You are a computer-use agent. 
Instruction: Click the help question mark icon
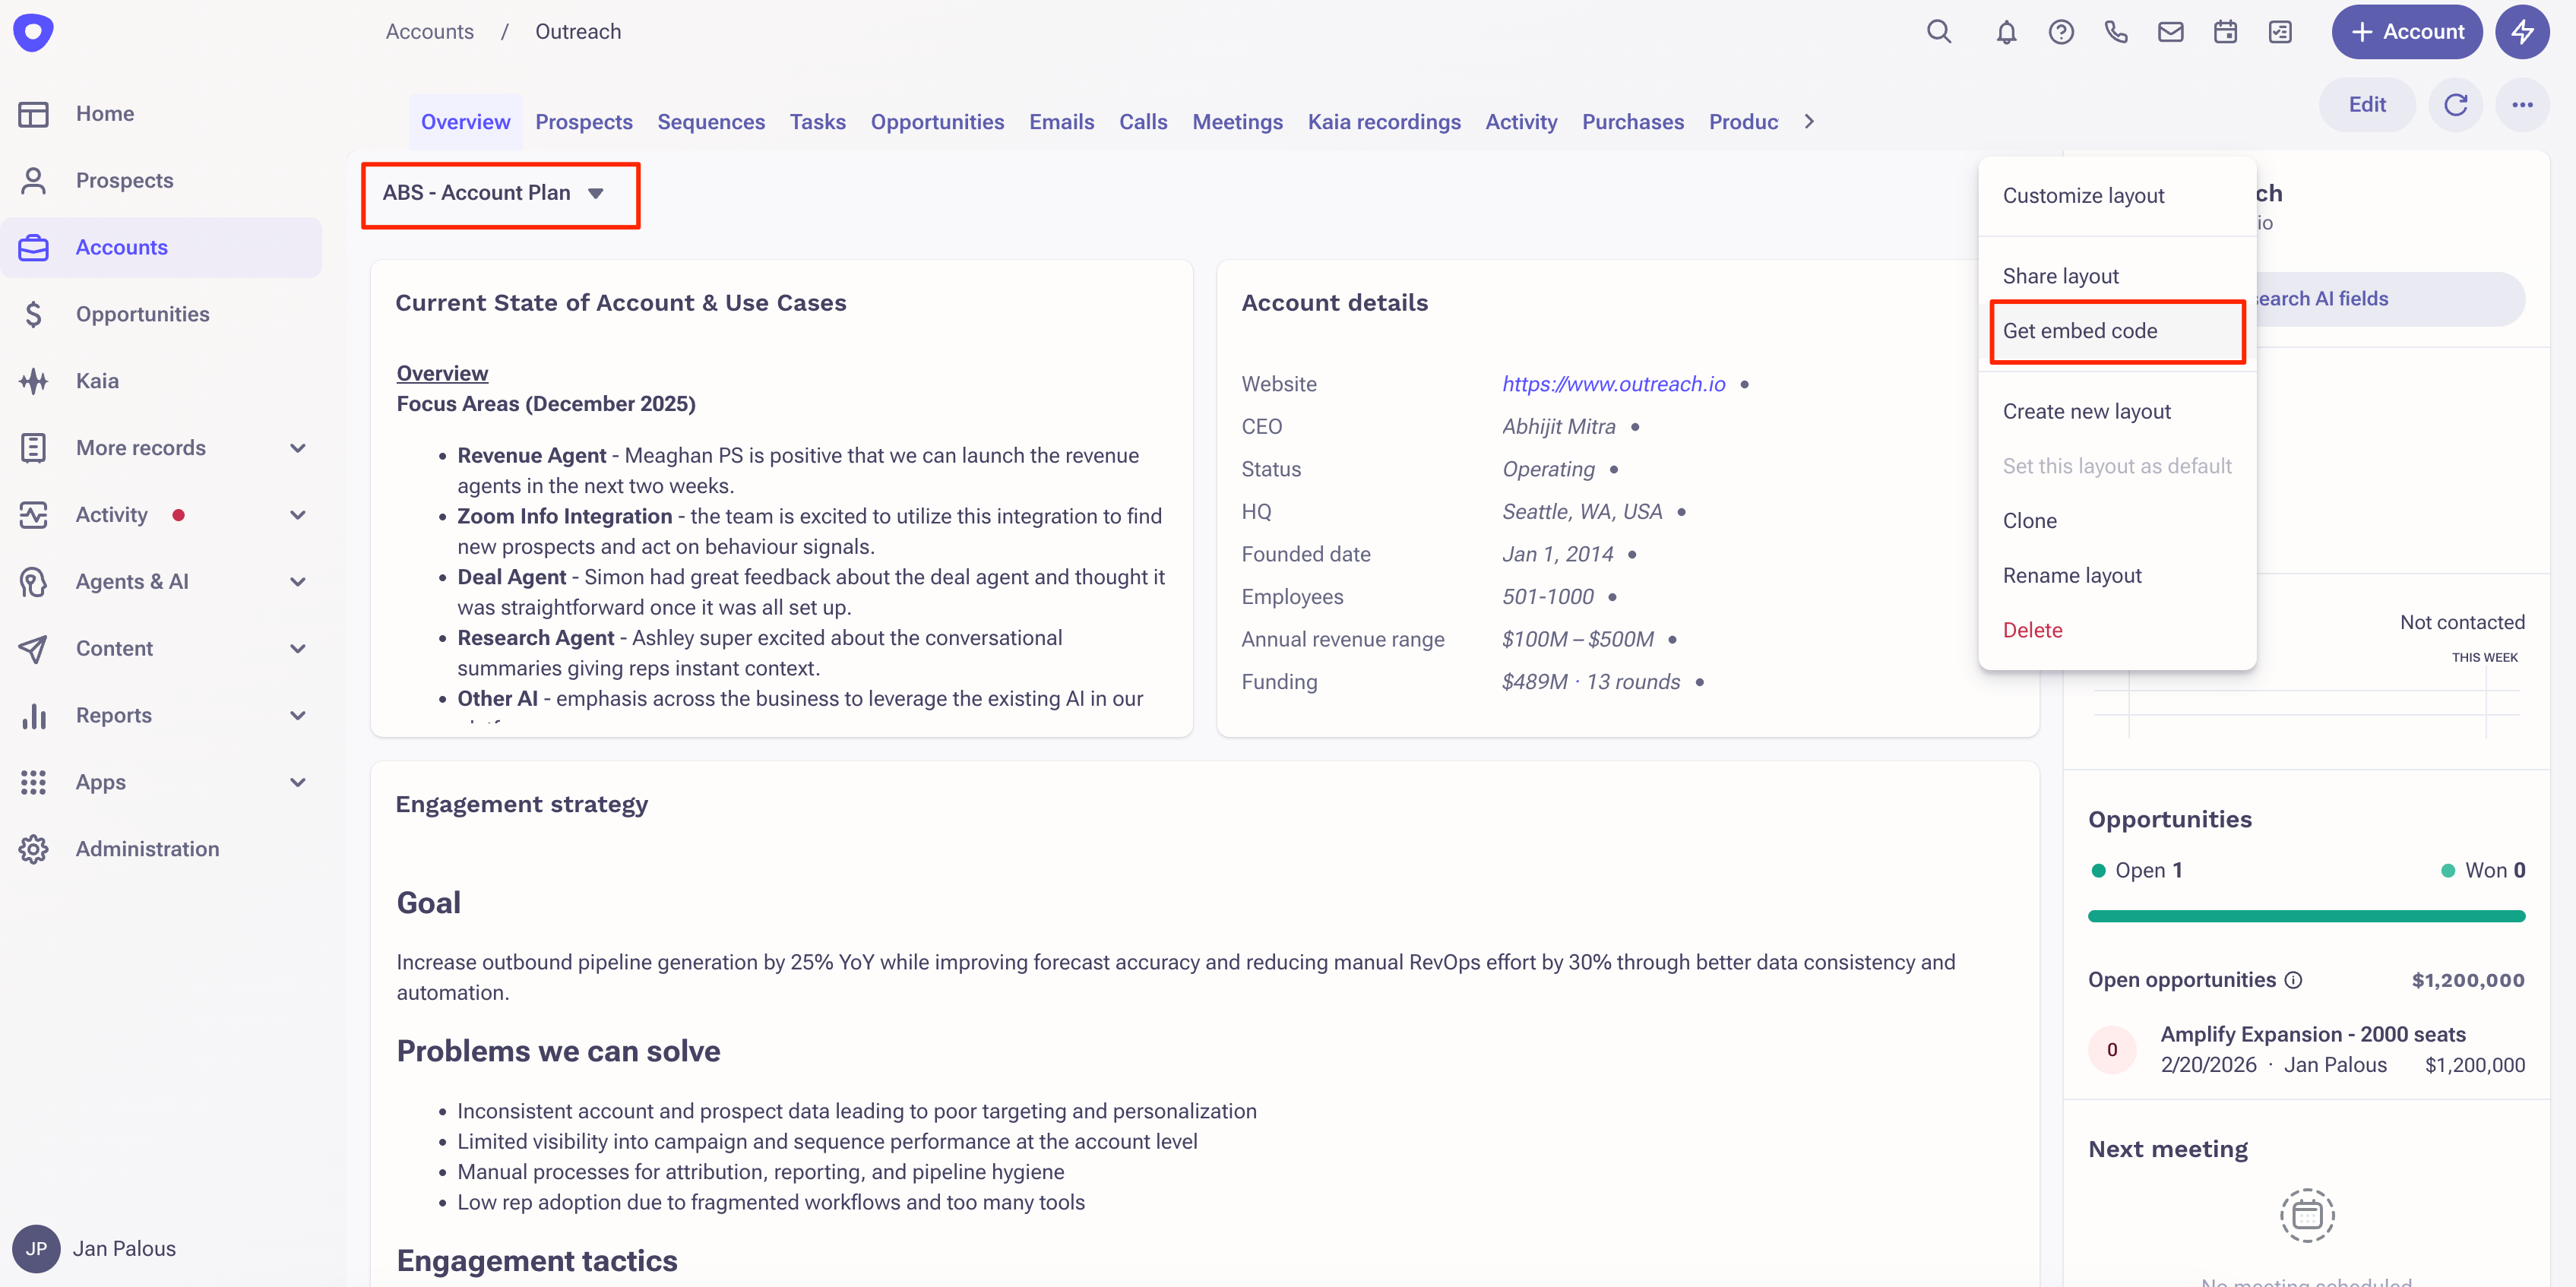click(x=2061, y=32)
